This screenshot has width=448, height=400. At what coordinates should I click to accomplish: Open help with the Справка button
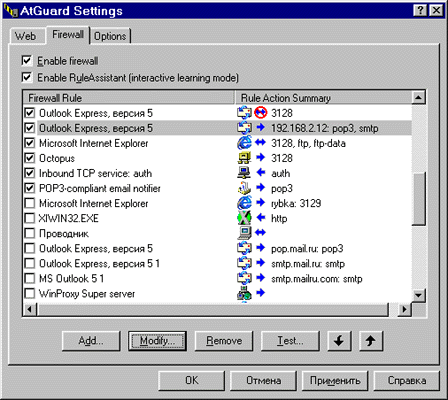pyautogui.click(x=407, y=380)
